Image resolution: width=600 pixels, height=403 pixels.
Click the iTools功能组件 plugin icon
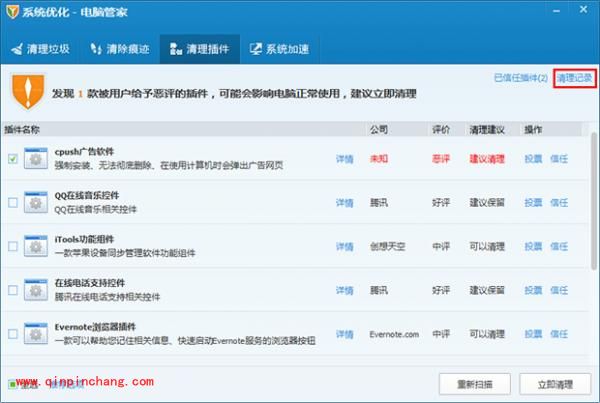coord(36,246)
